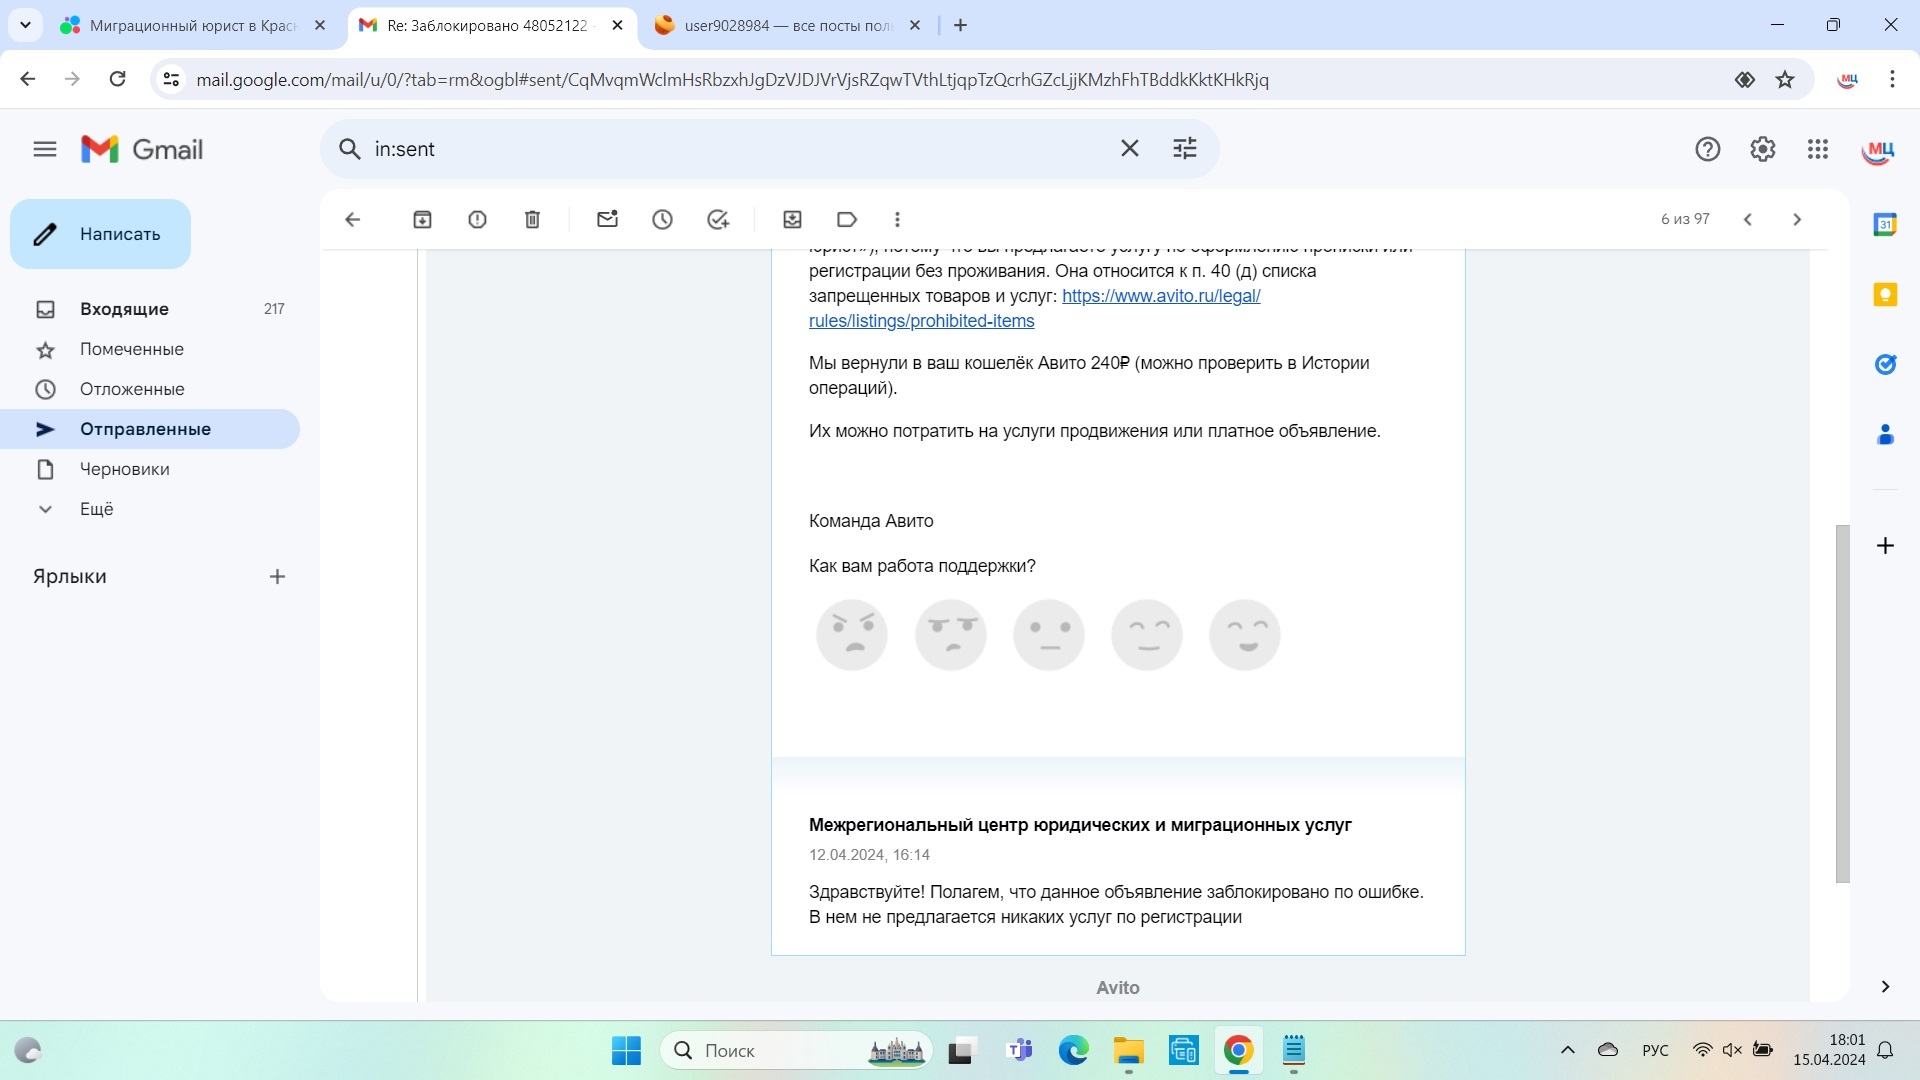Switch keyboard language РУС indicator
The height and width of the screenshot is (1080, 1920).
tap(1655, 1051)
